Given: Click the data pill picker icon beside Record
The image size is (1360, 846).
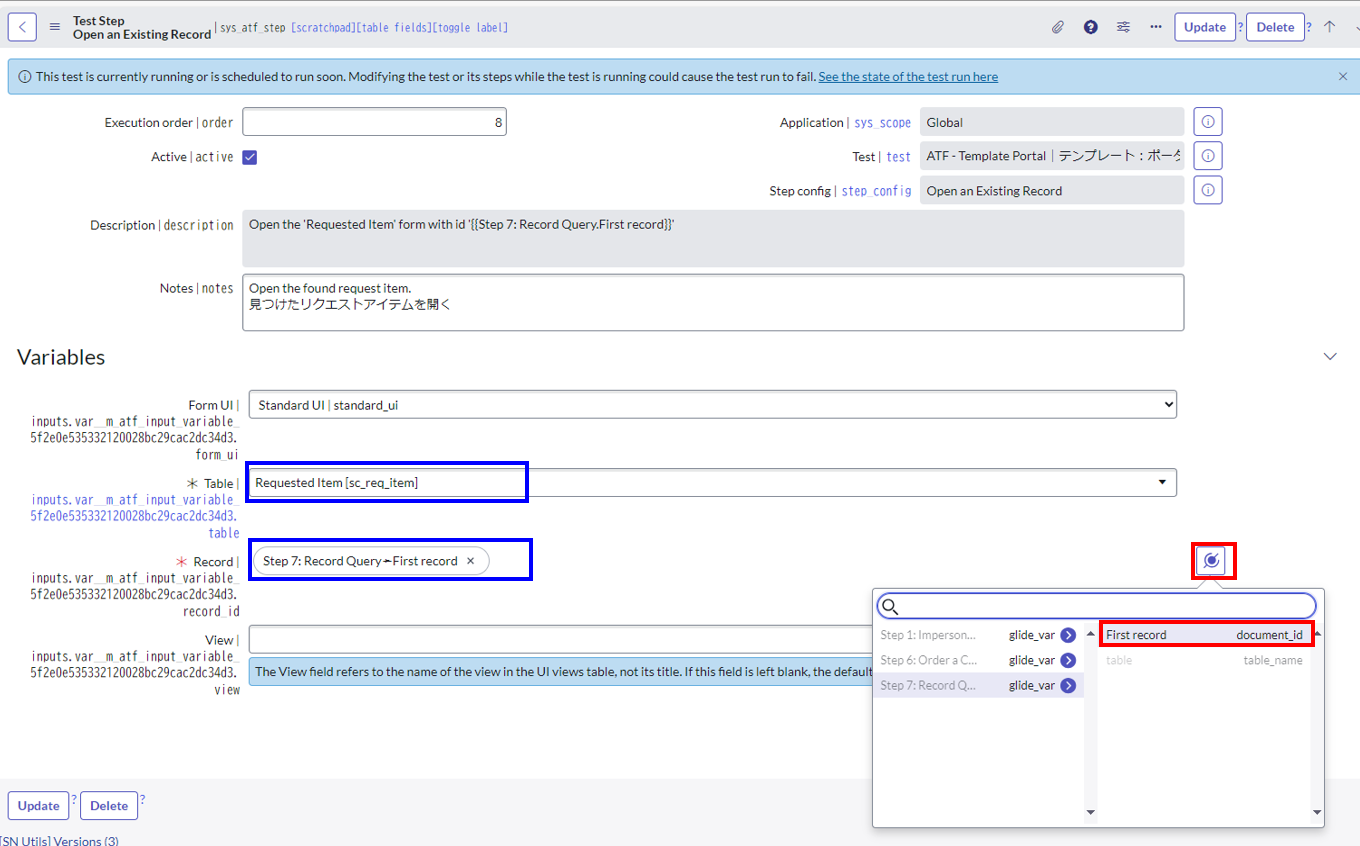Looking at the screenshot, I should (x=1213, y=561).
